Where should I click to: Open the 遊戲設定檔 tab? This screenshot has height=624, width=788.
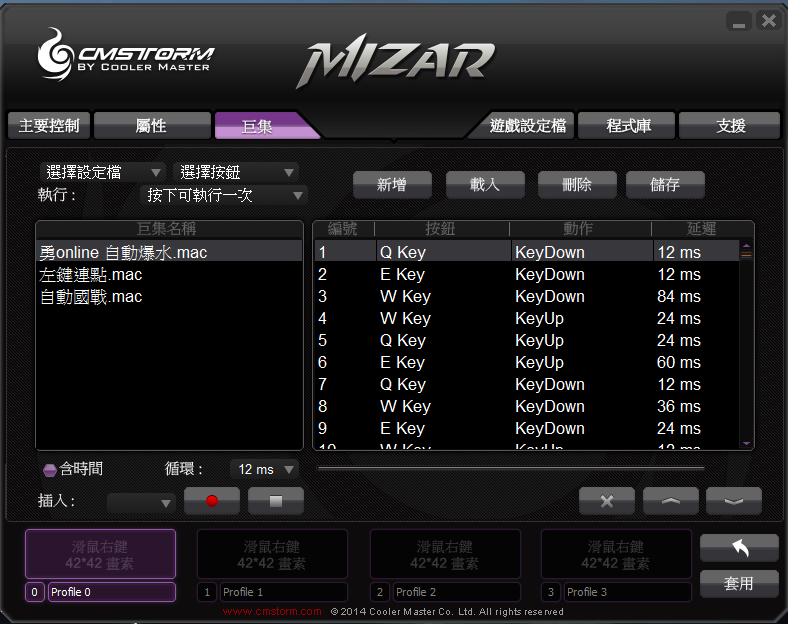coord(523,125)
